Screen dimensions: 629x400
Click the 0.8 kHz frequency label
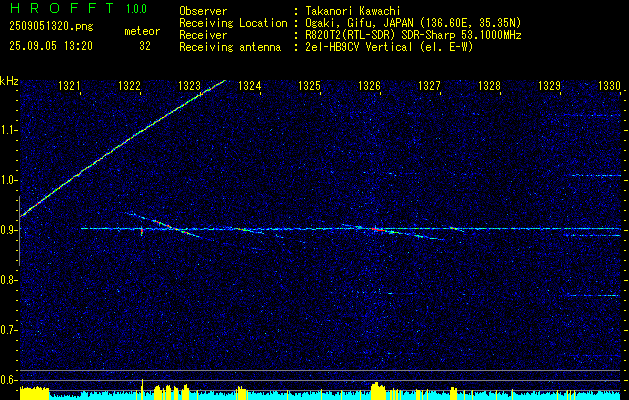tap(9, 280)
